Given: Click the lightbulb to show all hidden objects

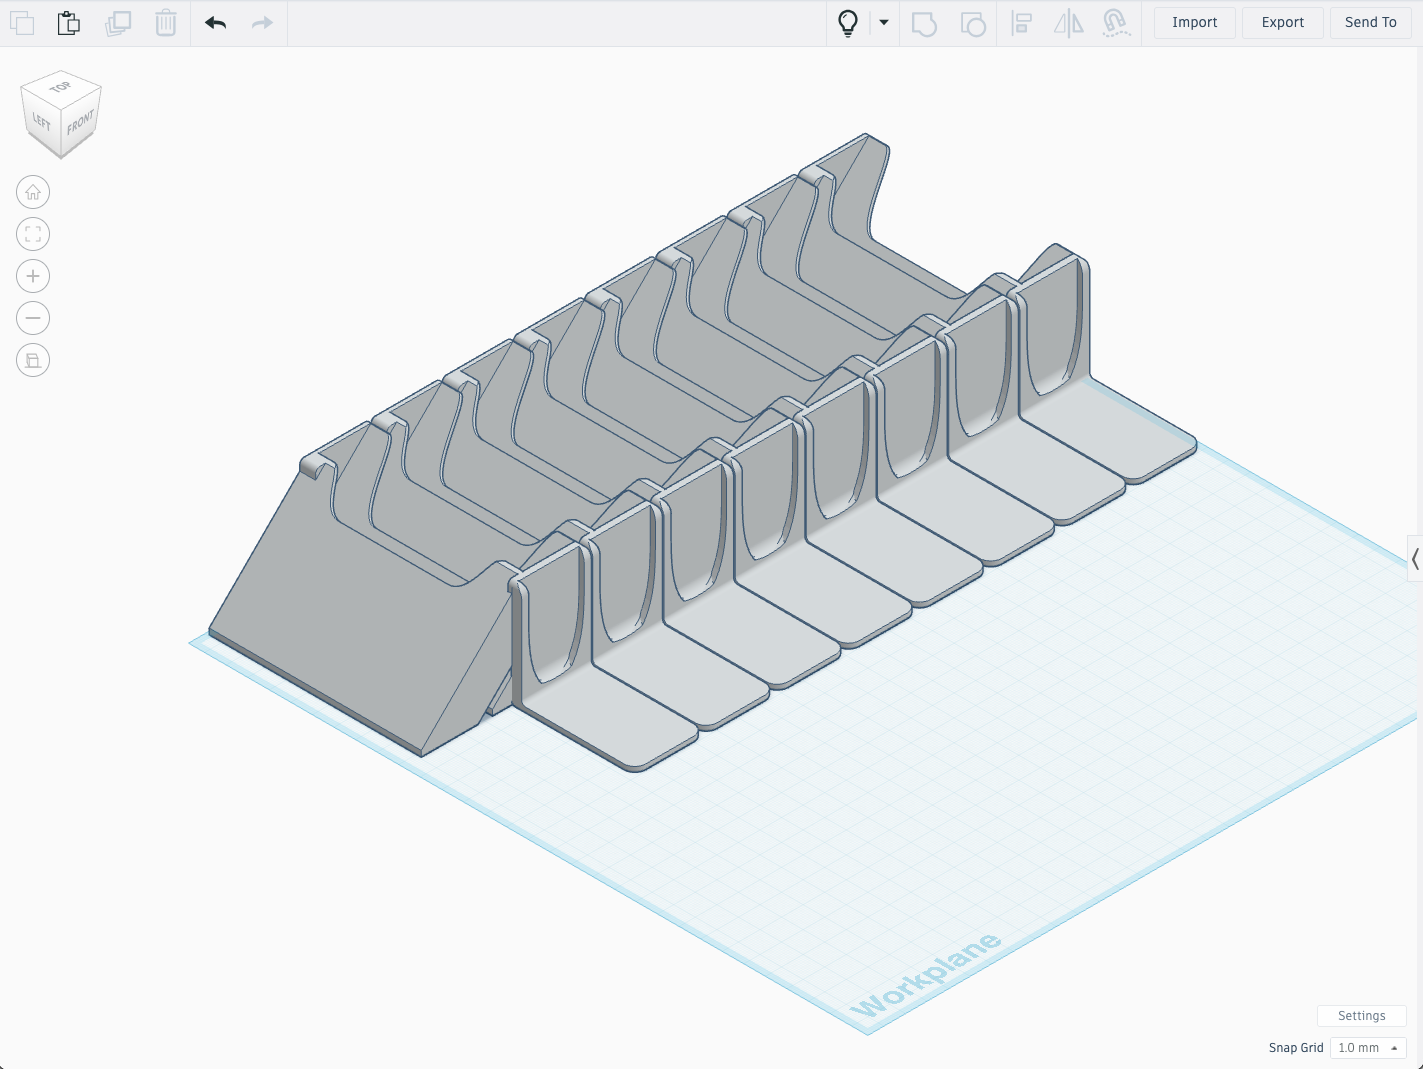Looking at the screenshot, I should 848,22.
